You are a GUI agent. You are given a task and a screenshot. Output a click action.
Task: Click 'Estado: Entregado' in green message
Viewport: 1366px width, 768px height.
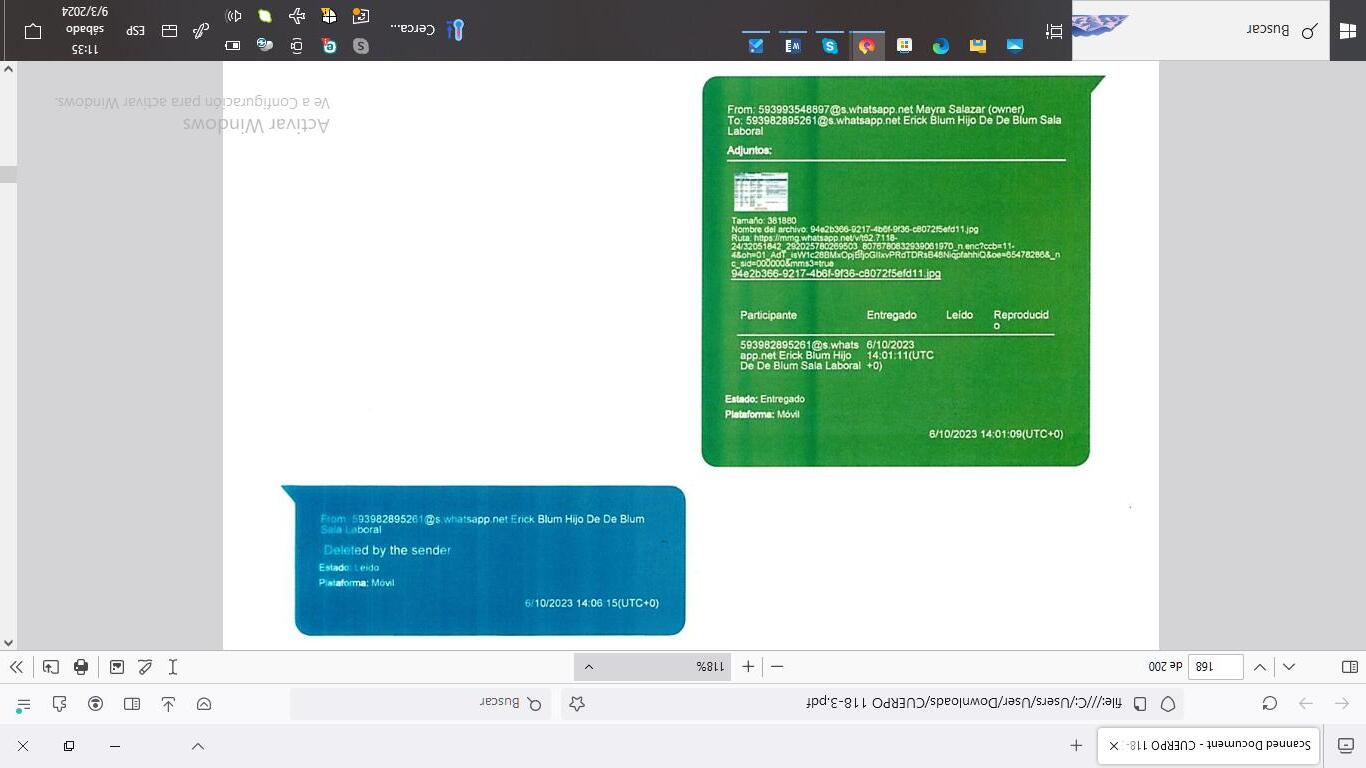point(765,399)
